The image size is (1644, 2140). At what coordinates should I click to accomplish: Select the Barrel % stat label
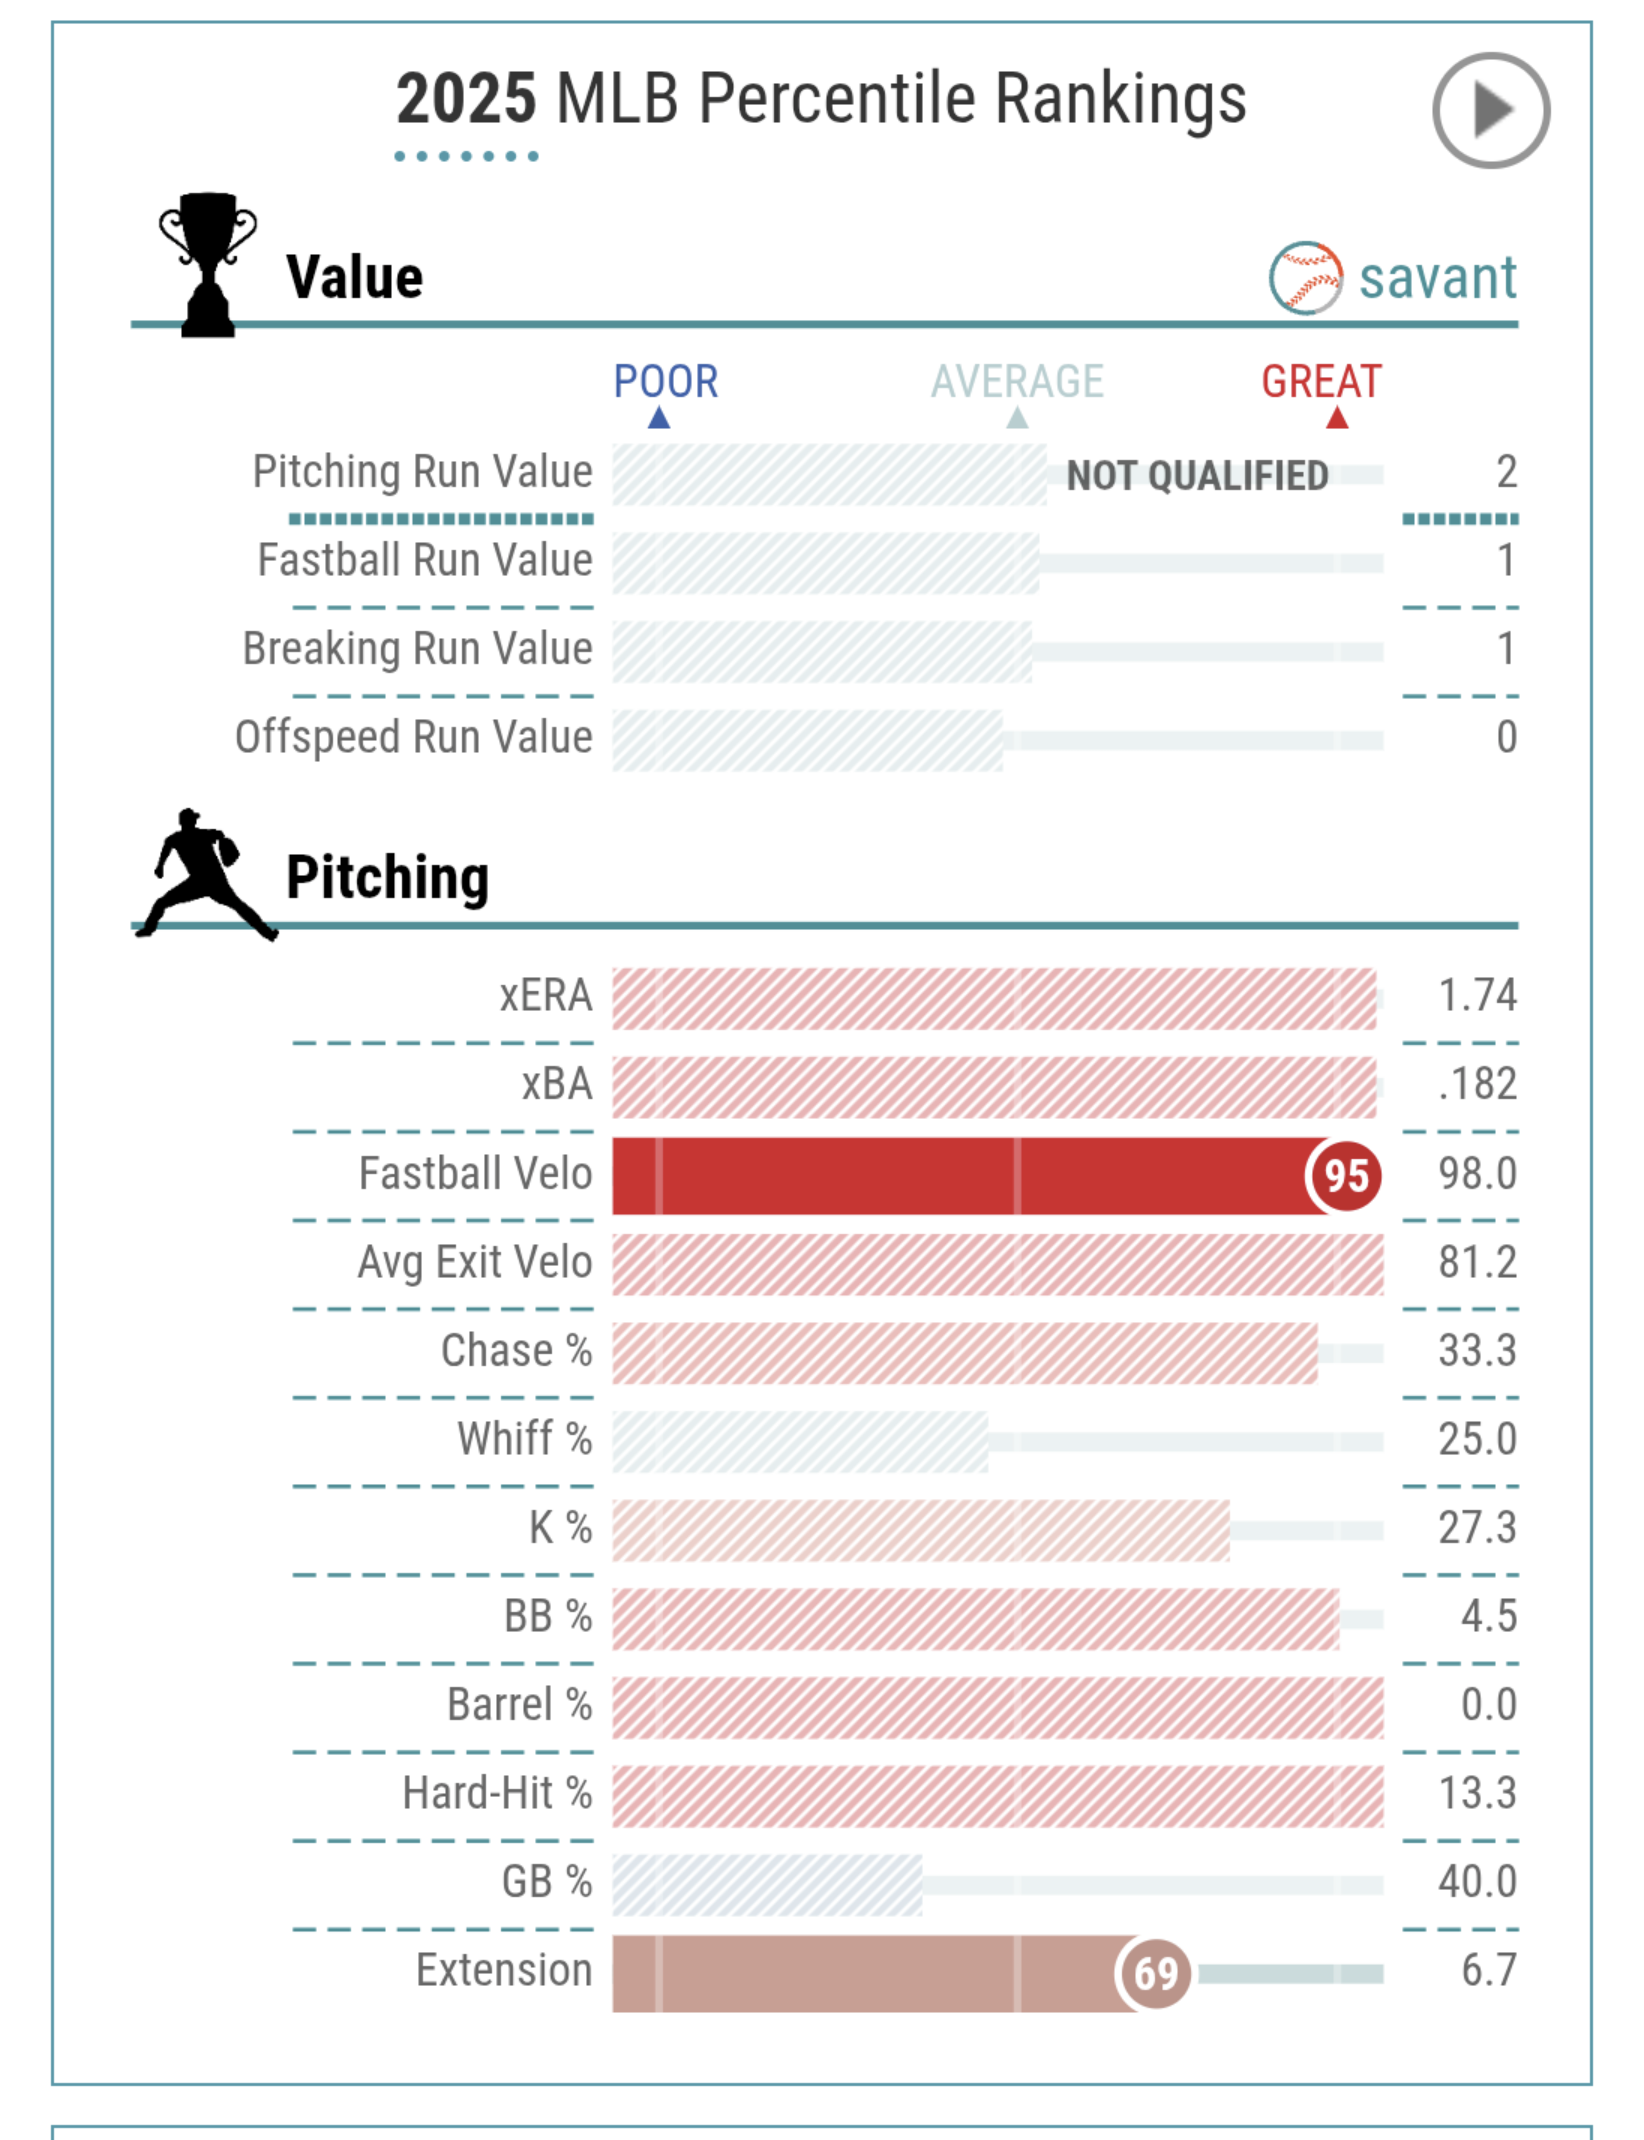(x=519, y=1705)
